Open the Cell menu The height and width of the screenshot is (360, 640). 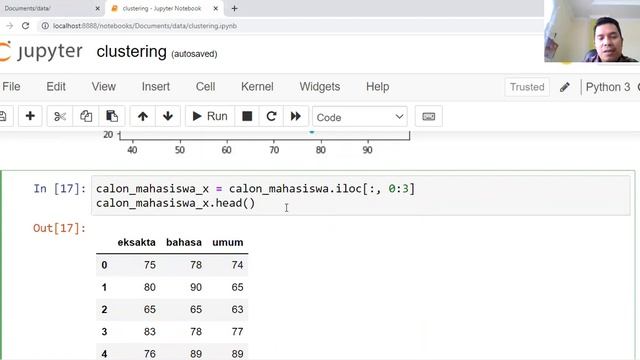[205, 87]
